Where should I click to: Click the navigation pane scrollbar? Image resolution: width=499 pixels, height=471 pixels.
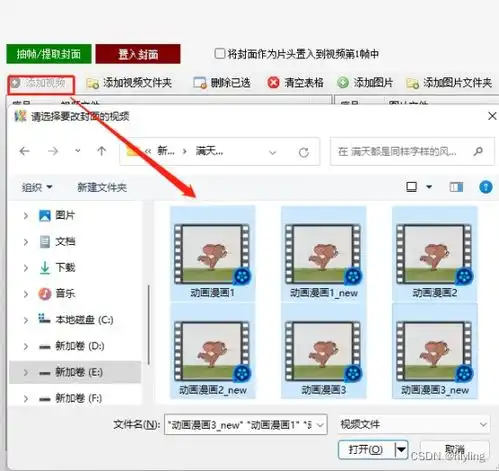pos(149,325)
